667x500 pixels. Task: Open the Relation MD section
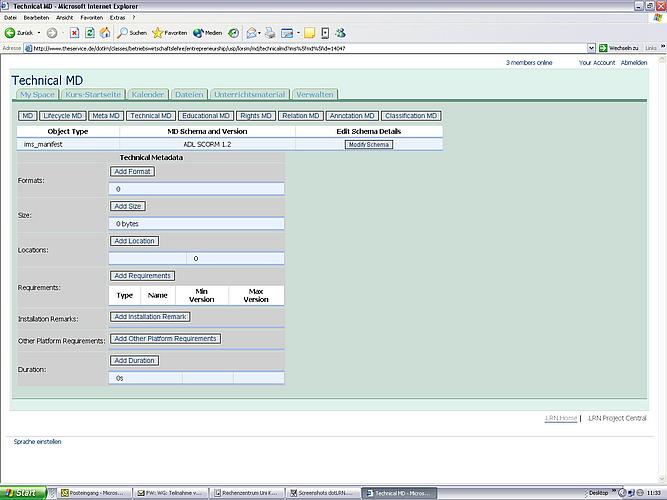click(301, 116)
